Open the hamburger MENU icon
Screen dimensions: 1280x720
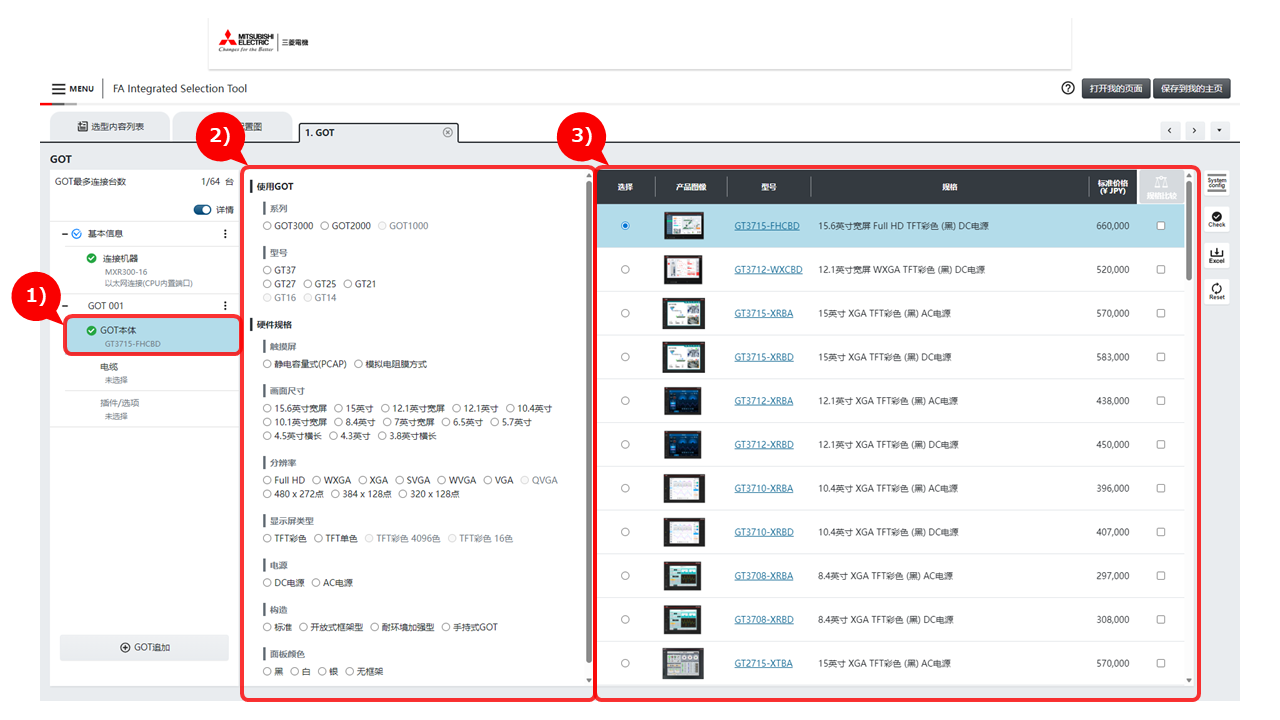tap(59, 89)
